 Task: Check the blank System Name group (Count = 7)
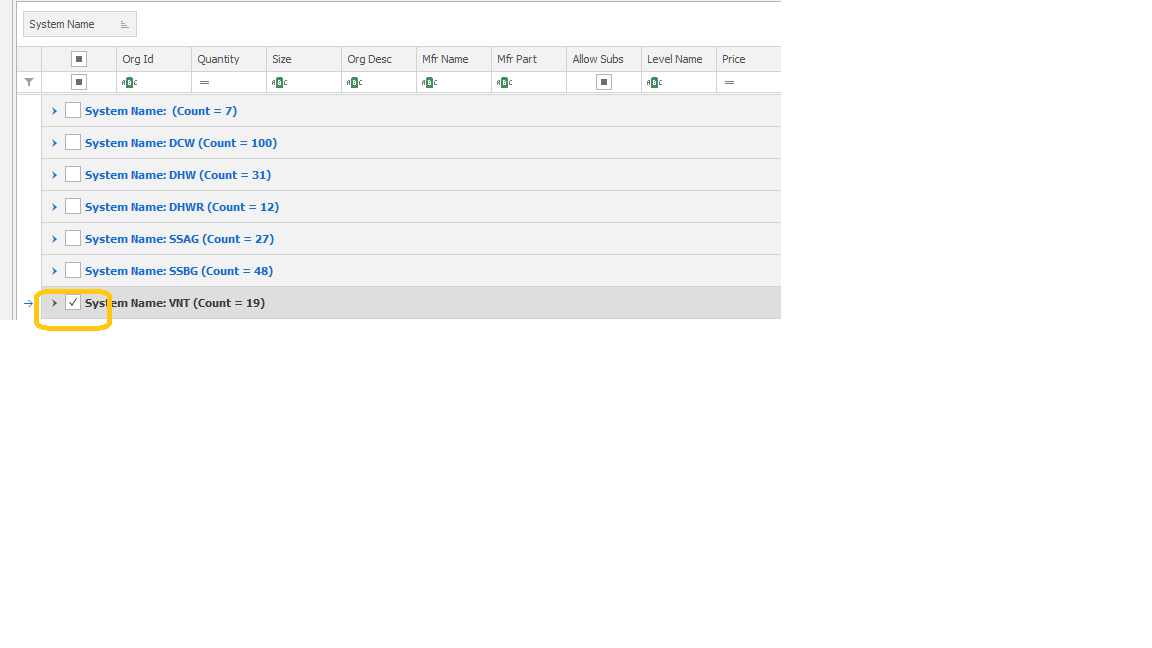point(73,110)
